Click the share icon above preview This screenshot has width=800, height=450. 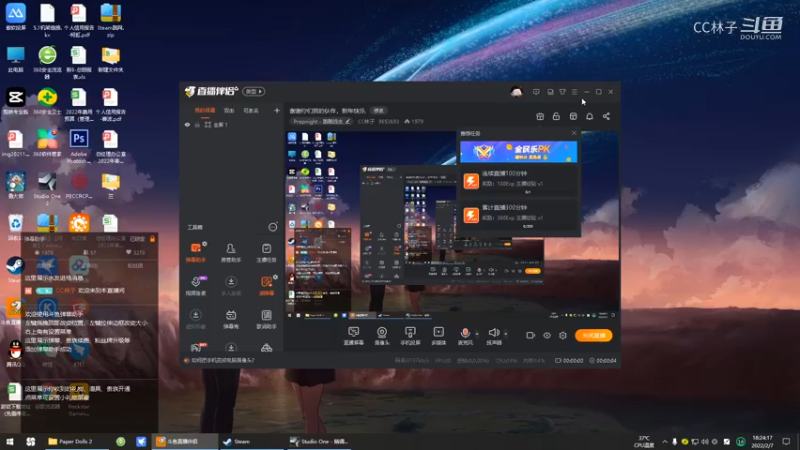606,116
